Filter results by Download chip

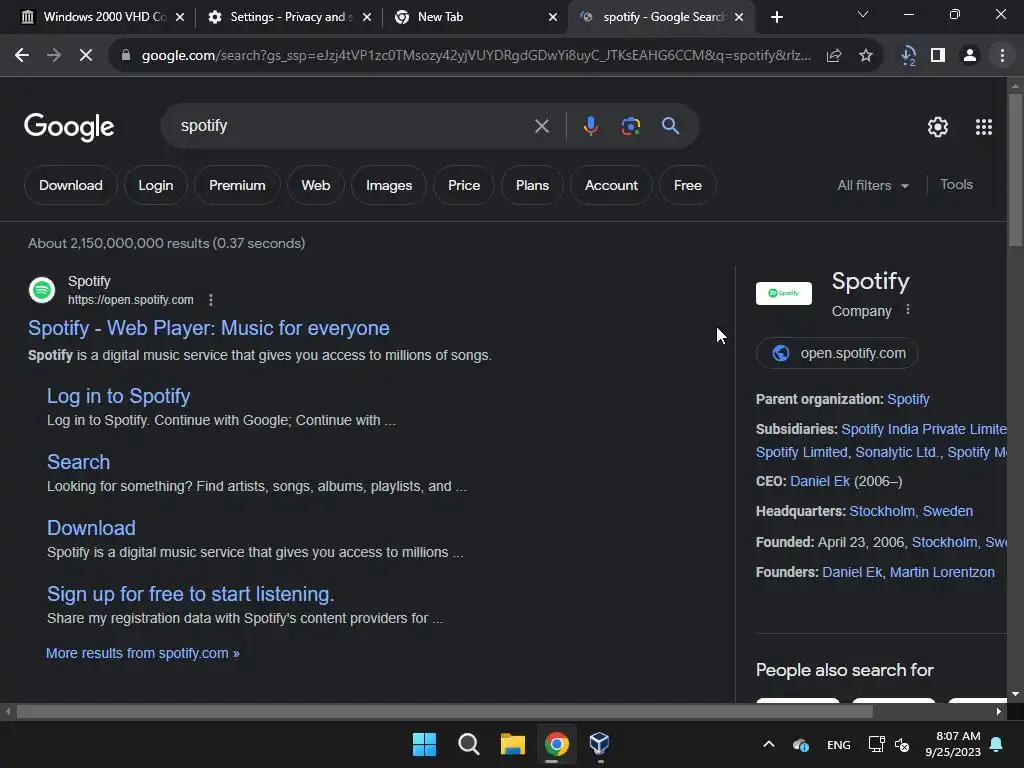71,185
